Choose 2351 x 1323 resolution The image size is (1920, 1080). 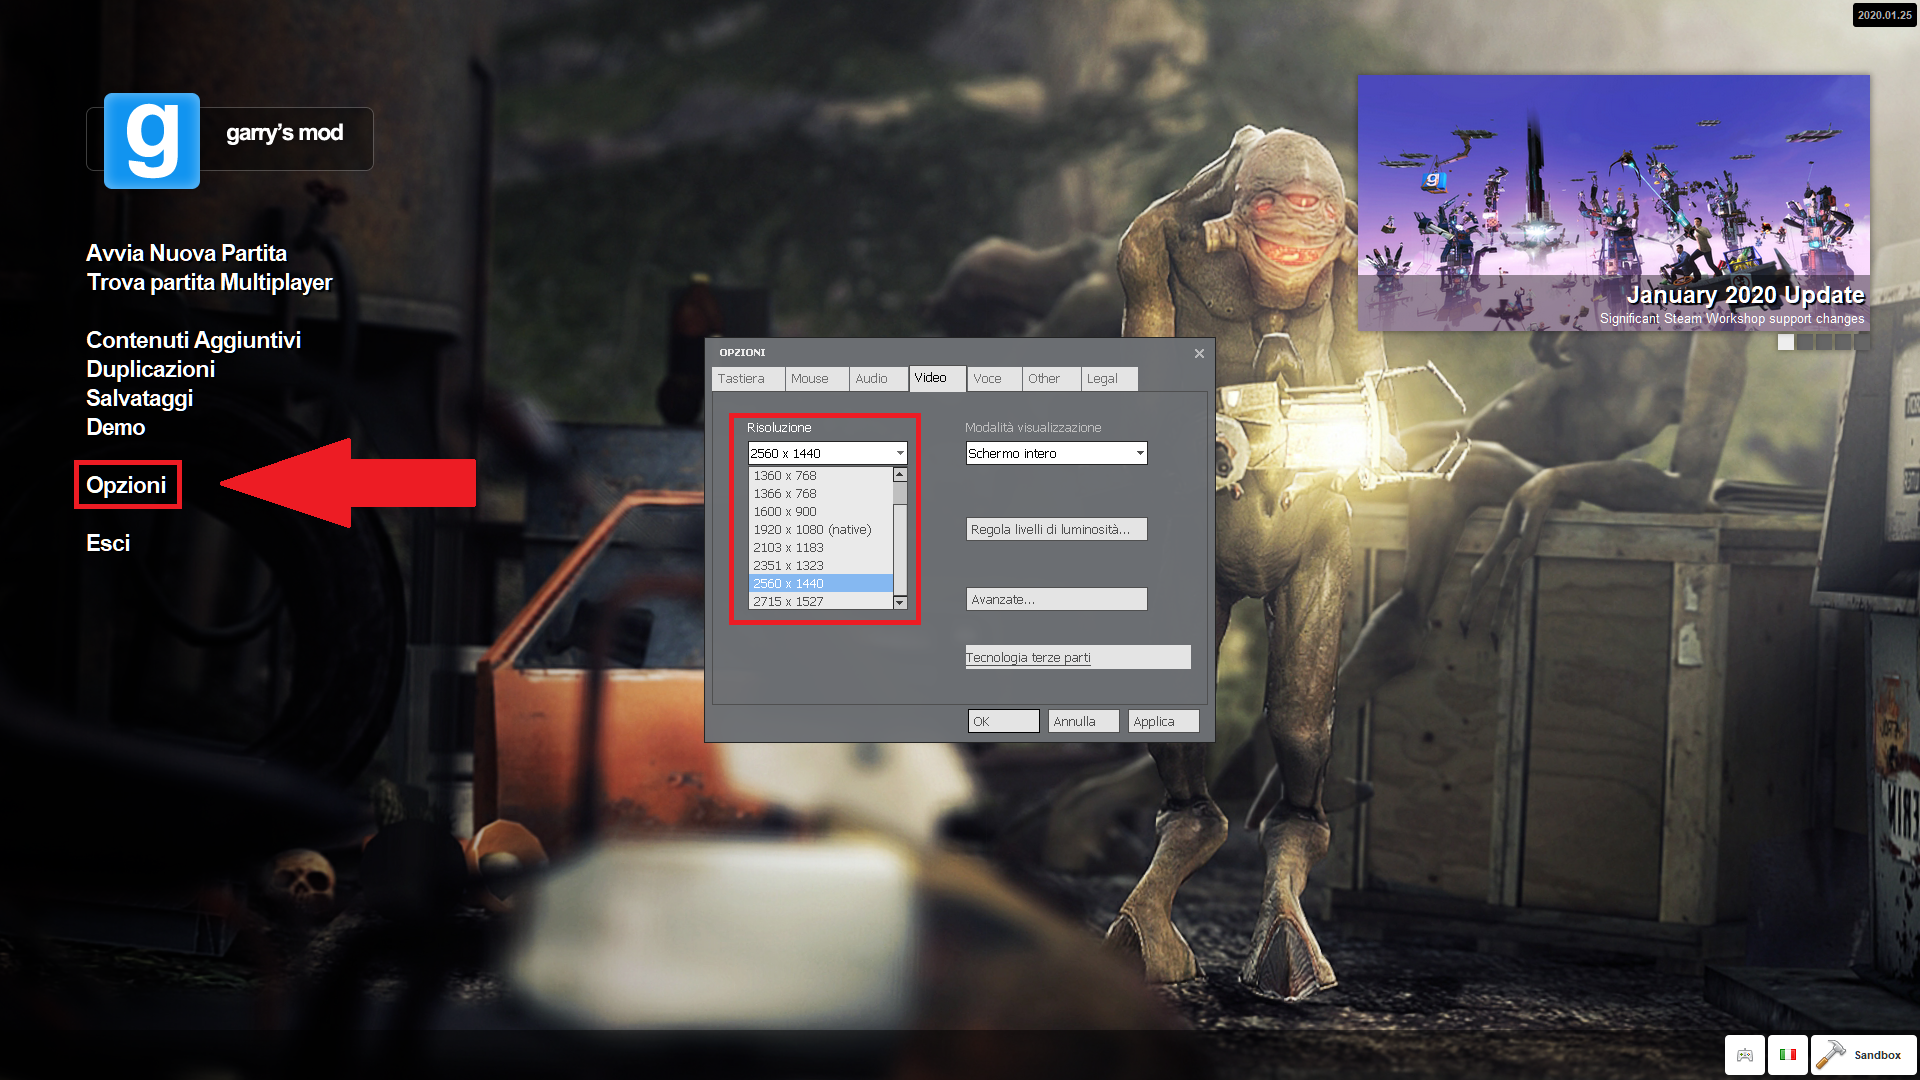[821, 566]
